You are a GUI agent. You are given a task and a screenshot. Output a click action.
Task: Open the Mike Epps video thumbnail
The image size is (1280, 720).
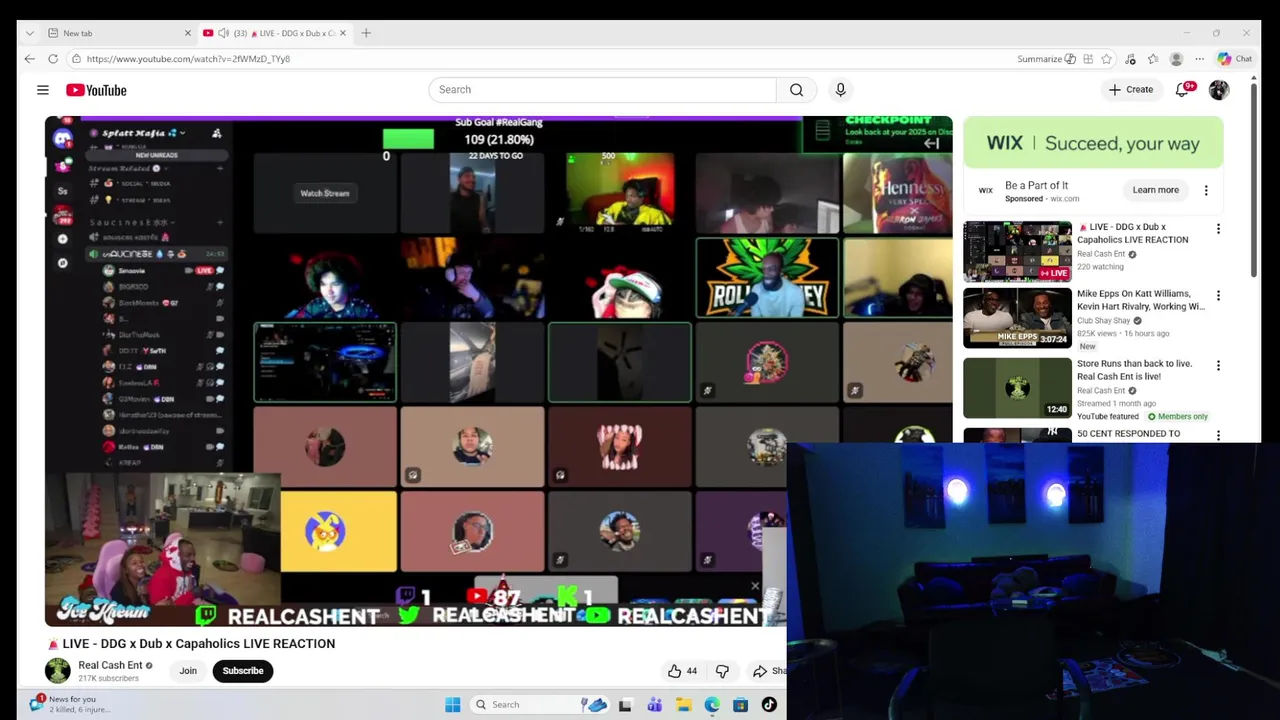[1017, 318]
